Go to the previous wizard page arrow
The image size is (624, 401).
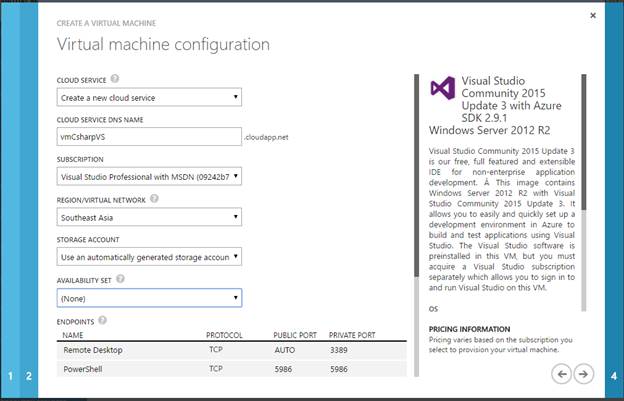(562, 374)
